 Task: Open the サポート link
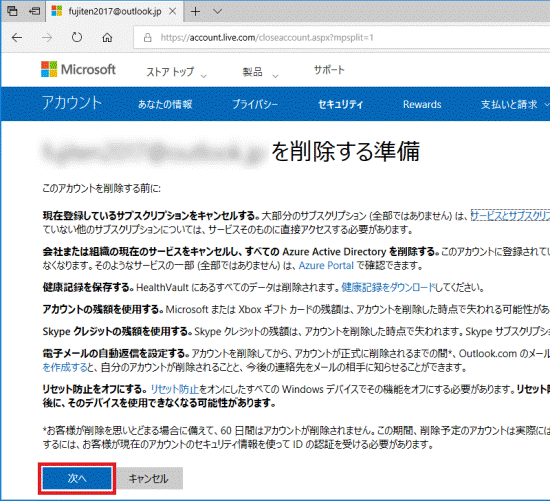[x=329, y=70]
